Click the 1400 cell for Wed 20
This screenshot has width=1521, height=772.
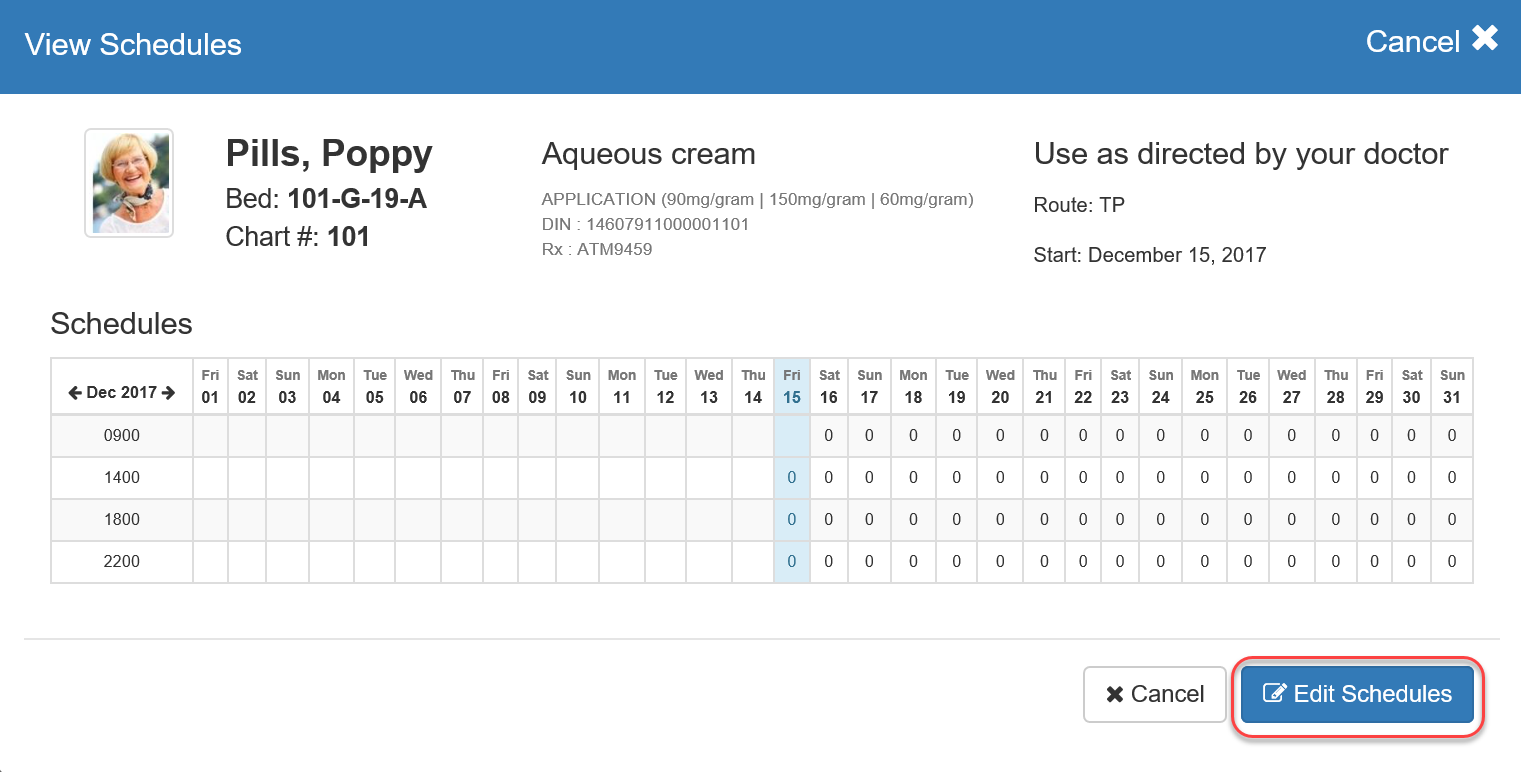[1000, 478]
